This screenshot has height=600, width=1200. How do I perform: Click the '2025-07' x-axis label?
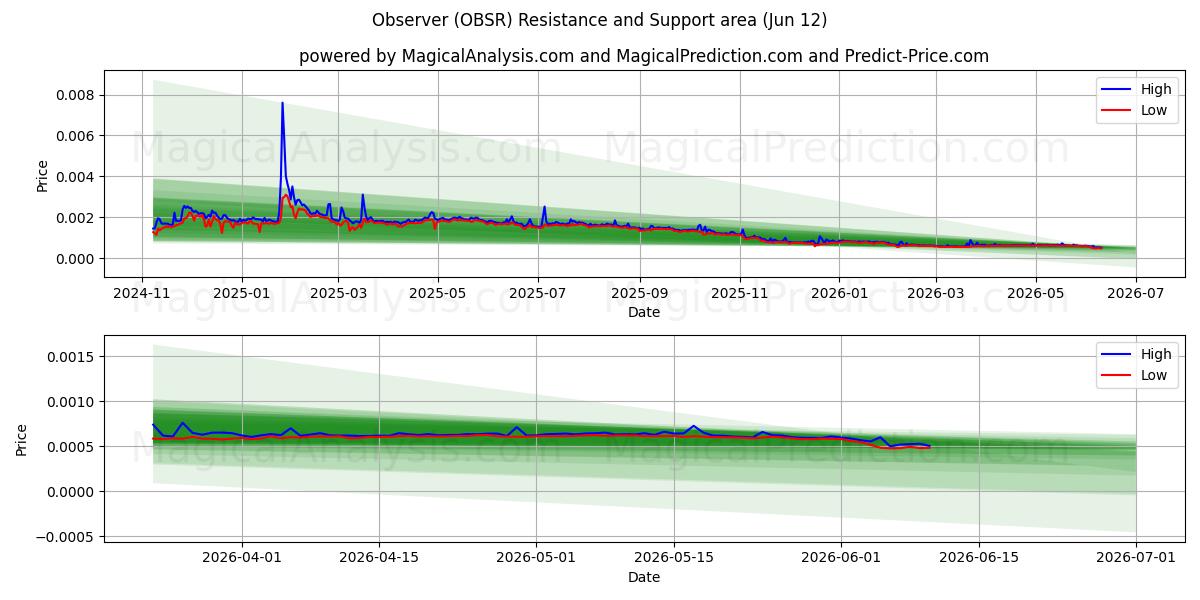click(x=538, y=293)
